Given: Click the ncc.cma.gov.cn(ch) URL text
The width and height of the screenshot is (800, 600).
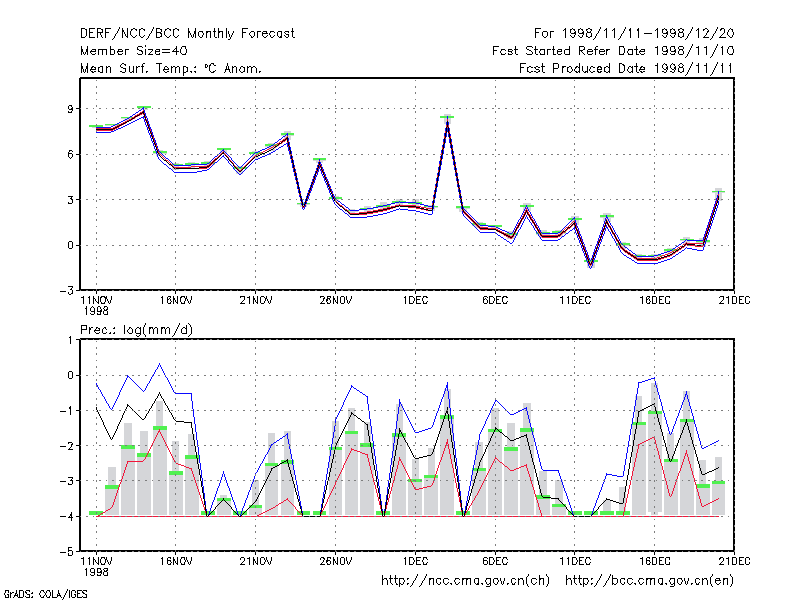Looking at the screenshot, I should [465, 581].
